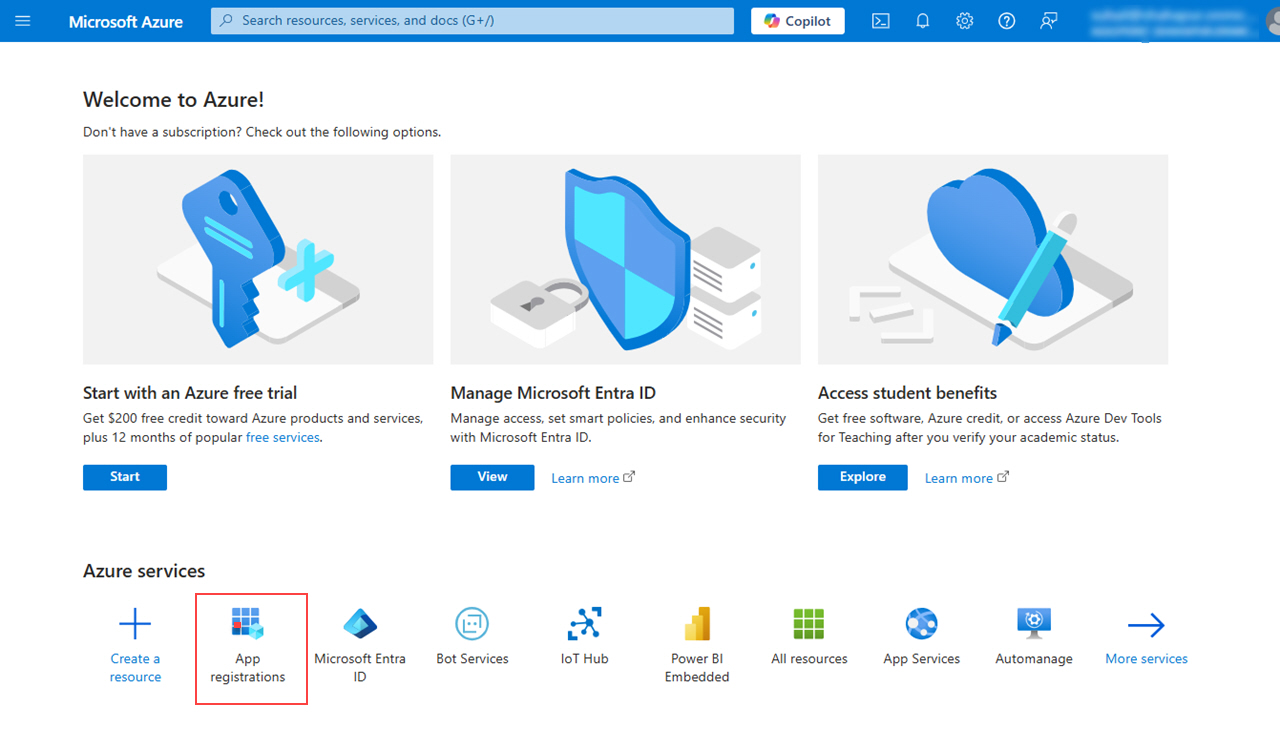1280x730 pixels.
Task: Open Power BI Embedded service
Action: click(x=697, y=646)
